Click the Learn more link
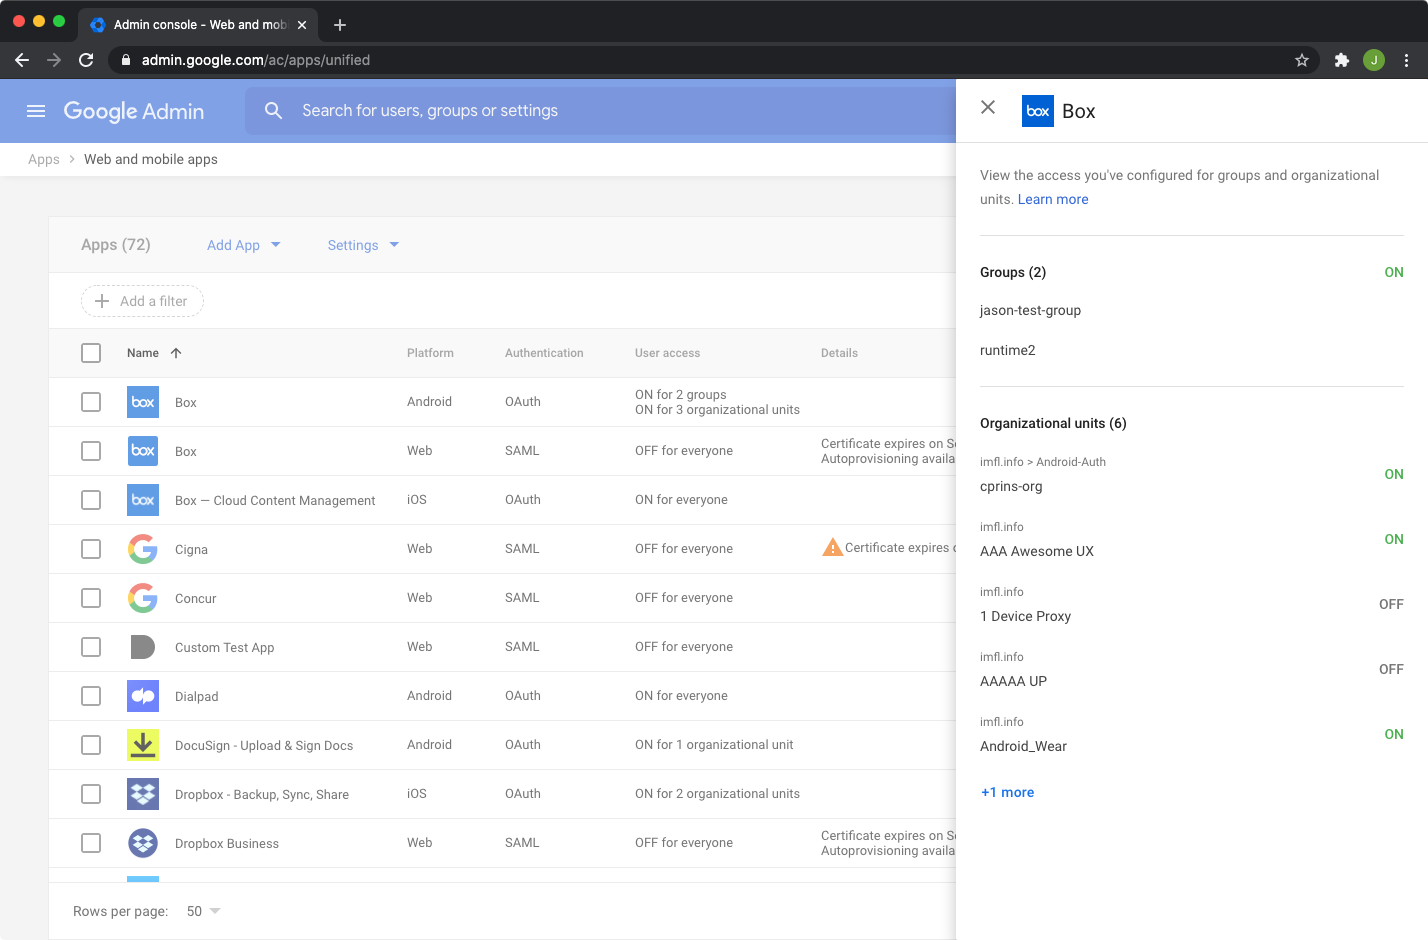This screenshot has width=1428, height=940. [x=1053, y=199]
